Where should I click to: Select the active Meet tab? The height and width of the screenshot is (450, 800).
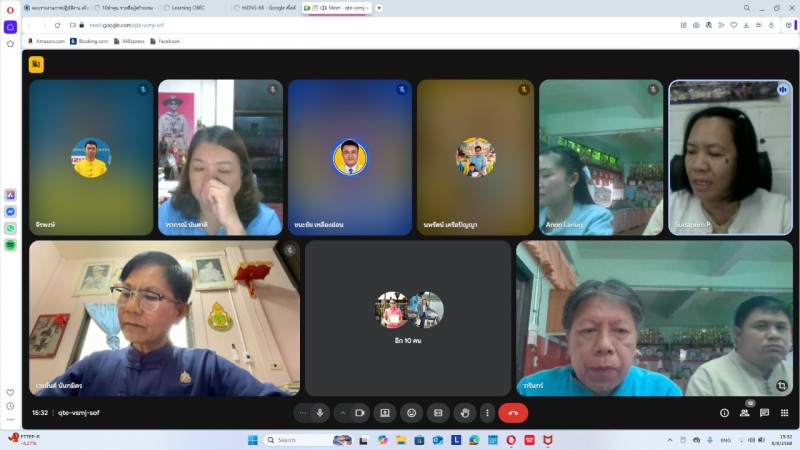tap(337, 8)
